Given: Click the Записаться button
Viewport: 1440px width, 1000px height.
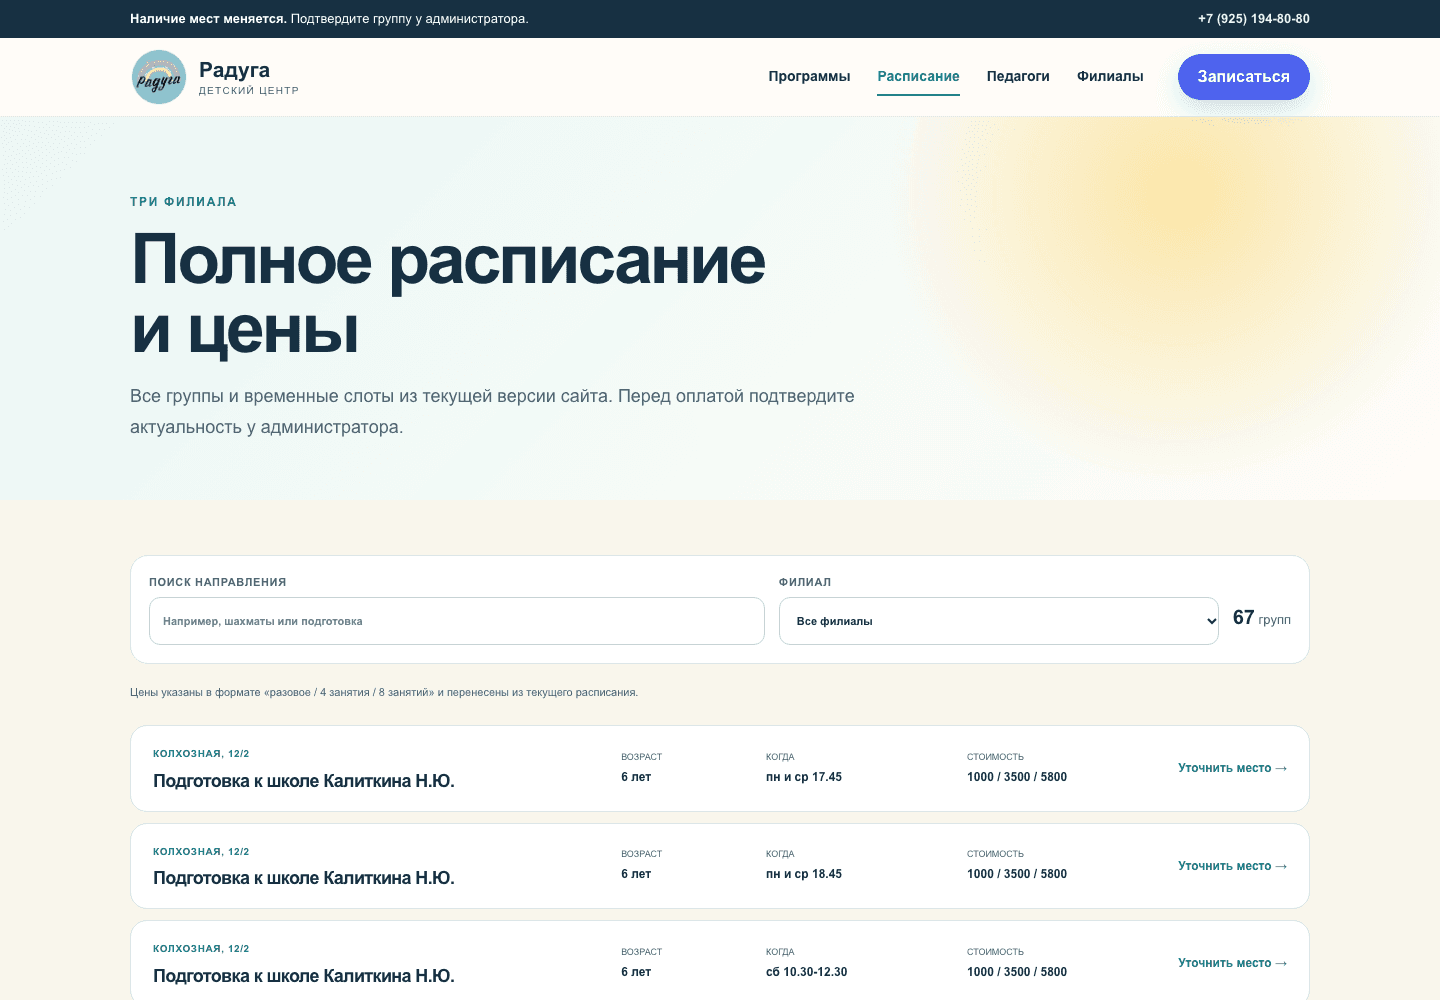Looking at the screenshot, I should 1244,77.
